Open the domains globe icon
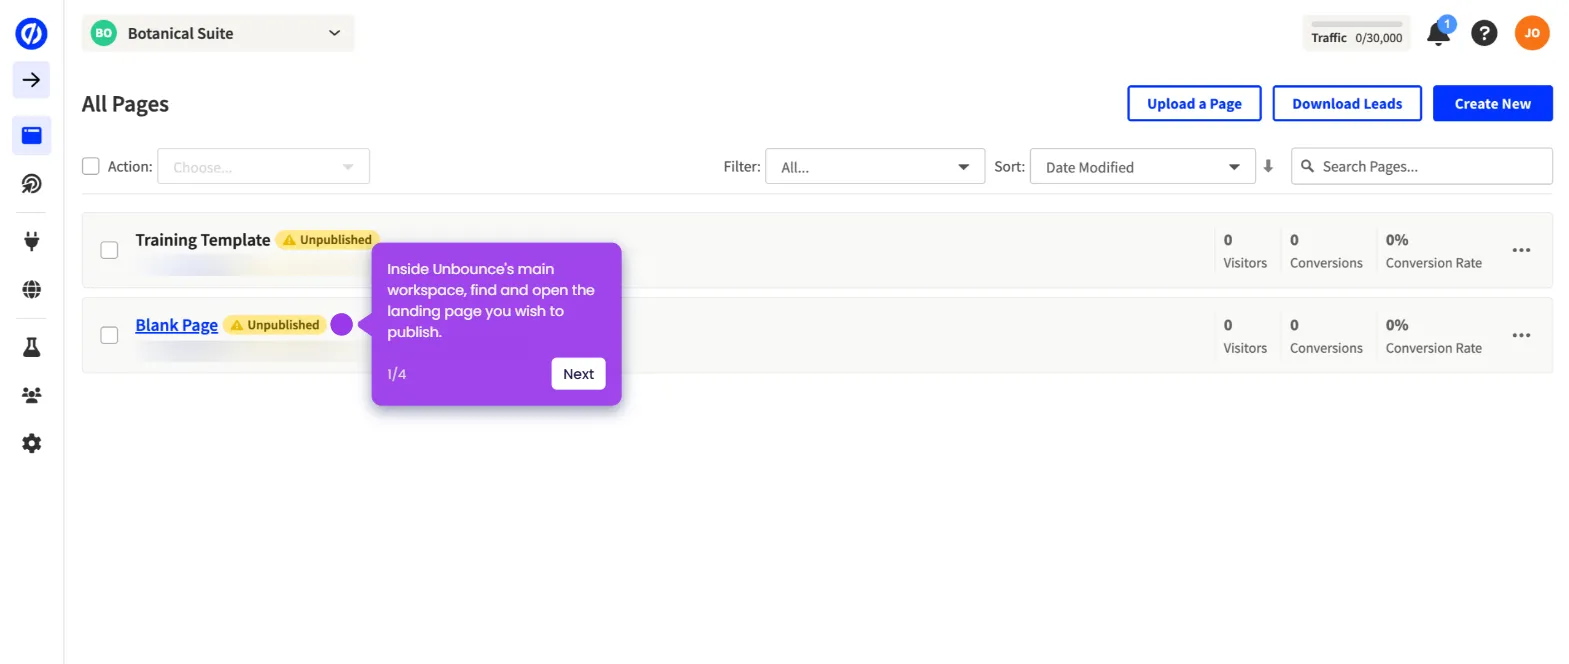This screenshot has height=664, width=1569. [x=31, y=289]
